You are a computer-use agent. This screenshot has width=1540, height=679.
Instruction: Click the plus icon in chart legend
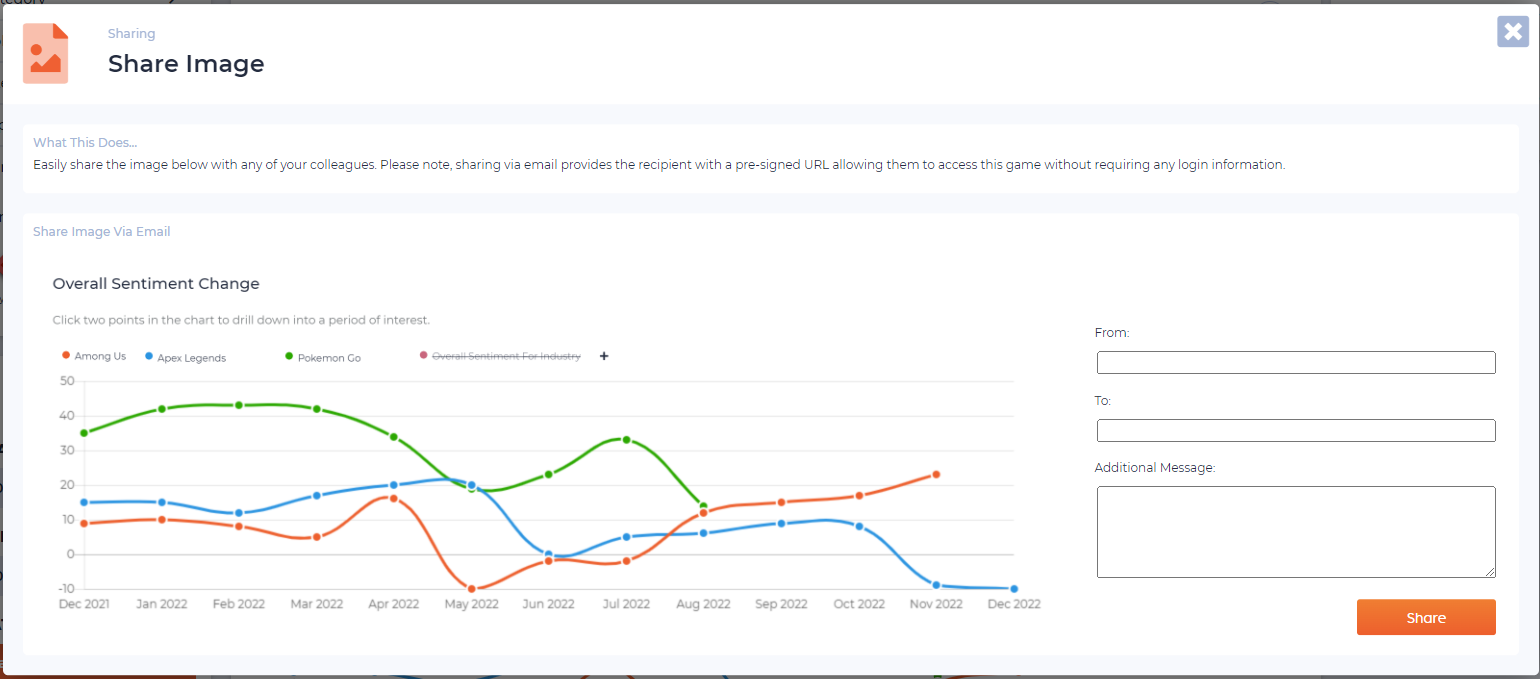coord(603,356)
